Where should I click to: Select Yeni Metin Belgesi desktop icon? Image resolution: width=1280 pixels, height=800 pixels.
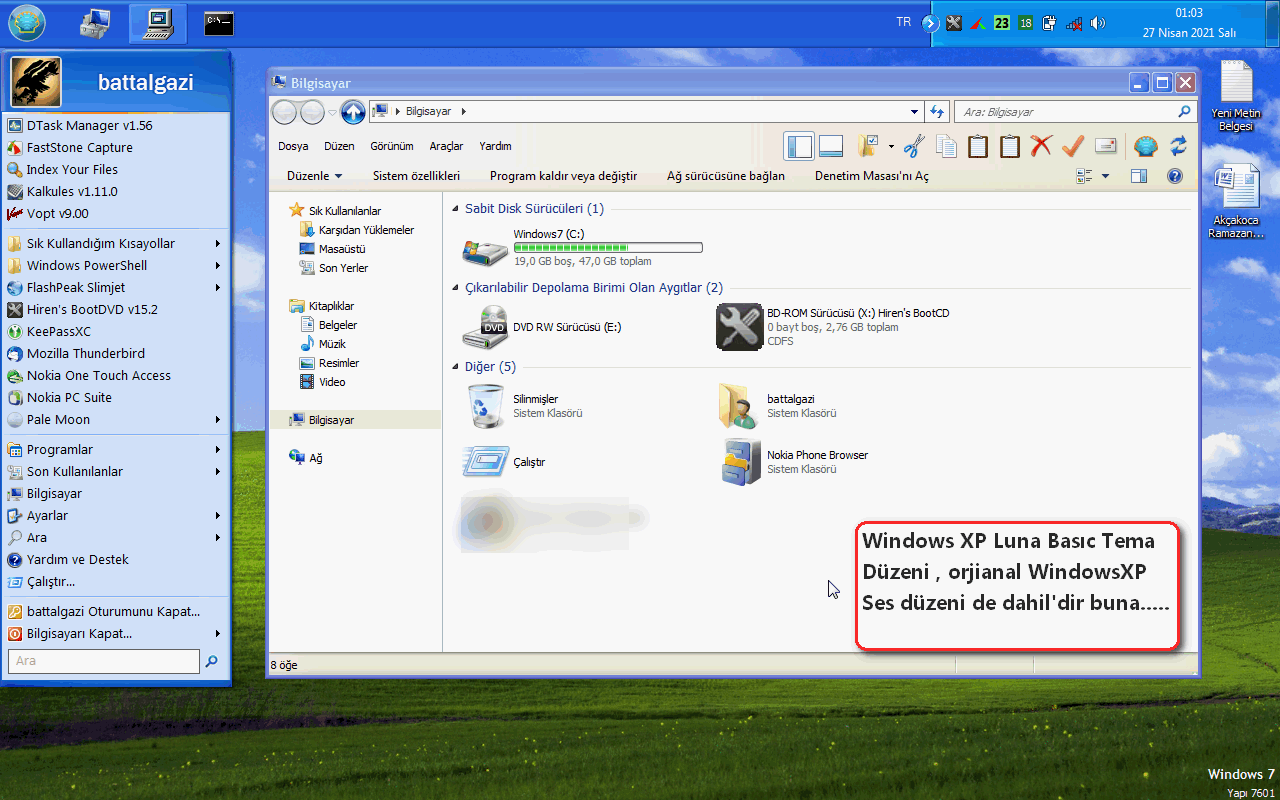[x=1236, y=97]
